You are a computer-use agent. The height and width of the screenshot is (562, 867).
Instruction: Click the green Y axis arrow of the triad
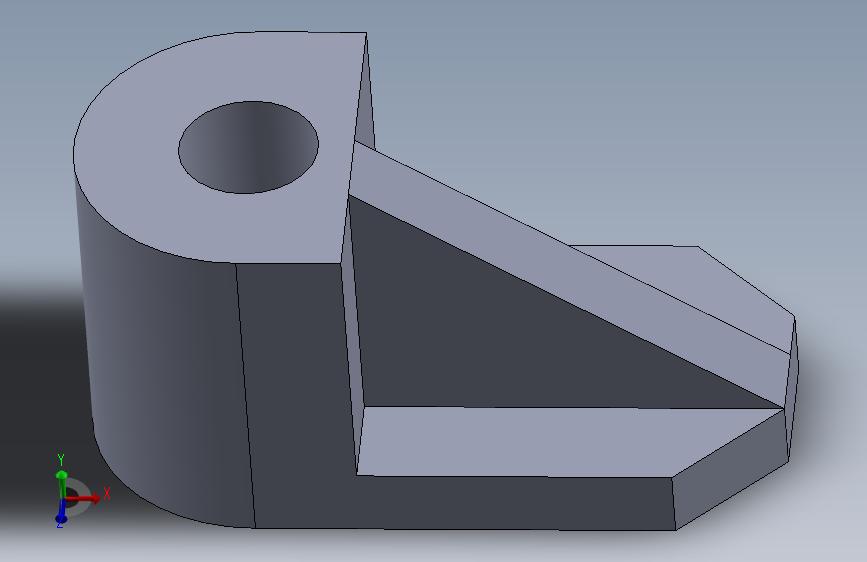tap(61, 484)
